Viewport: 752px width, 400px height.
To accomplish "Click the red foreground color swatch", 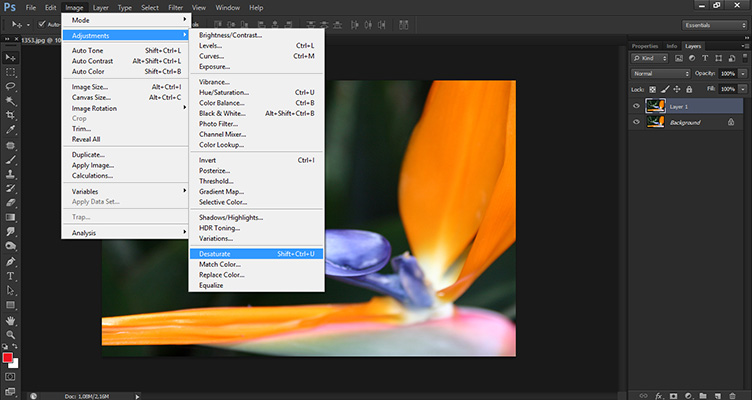I will pos(7,357).
